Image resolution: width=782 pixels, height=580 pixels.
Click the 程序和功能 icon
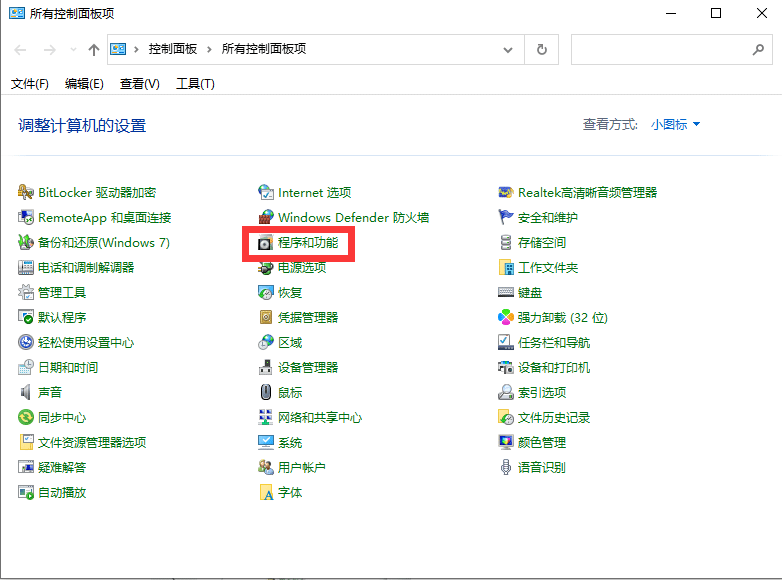(266, 242)
